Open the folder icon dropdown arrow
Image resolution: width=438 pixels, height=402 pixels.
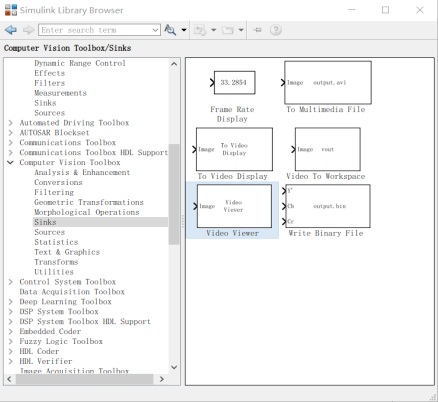pos(241,30)
